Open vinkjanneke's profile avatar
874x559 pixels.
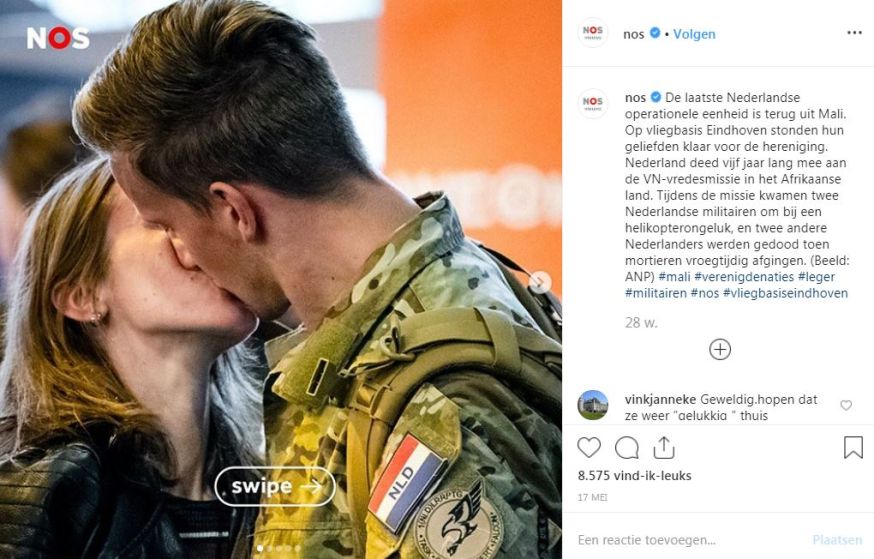[593, 405]
